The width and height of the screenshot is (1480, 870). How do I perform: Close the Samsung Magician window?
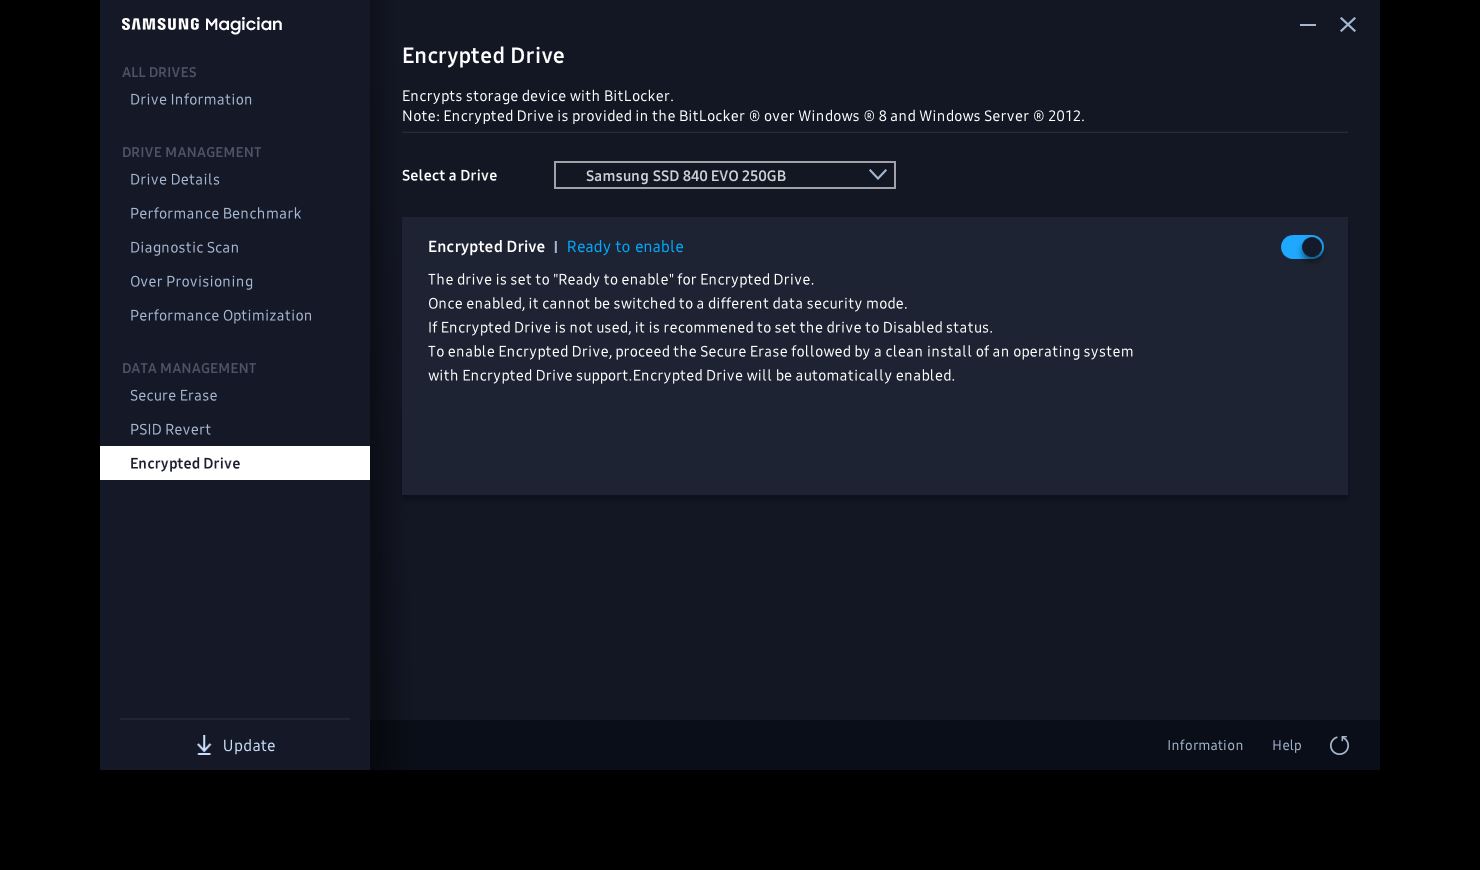tap(1348, 24)
